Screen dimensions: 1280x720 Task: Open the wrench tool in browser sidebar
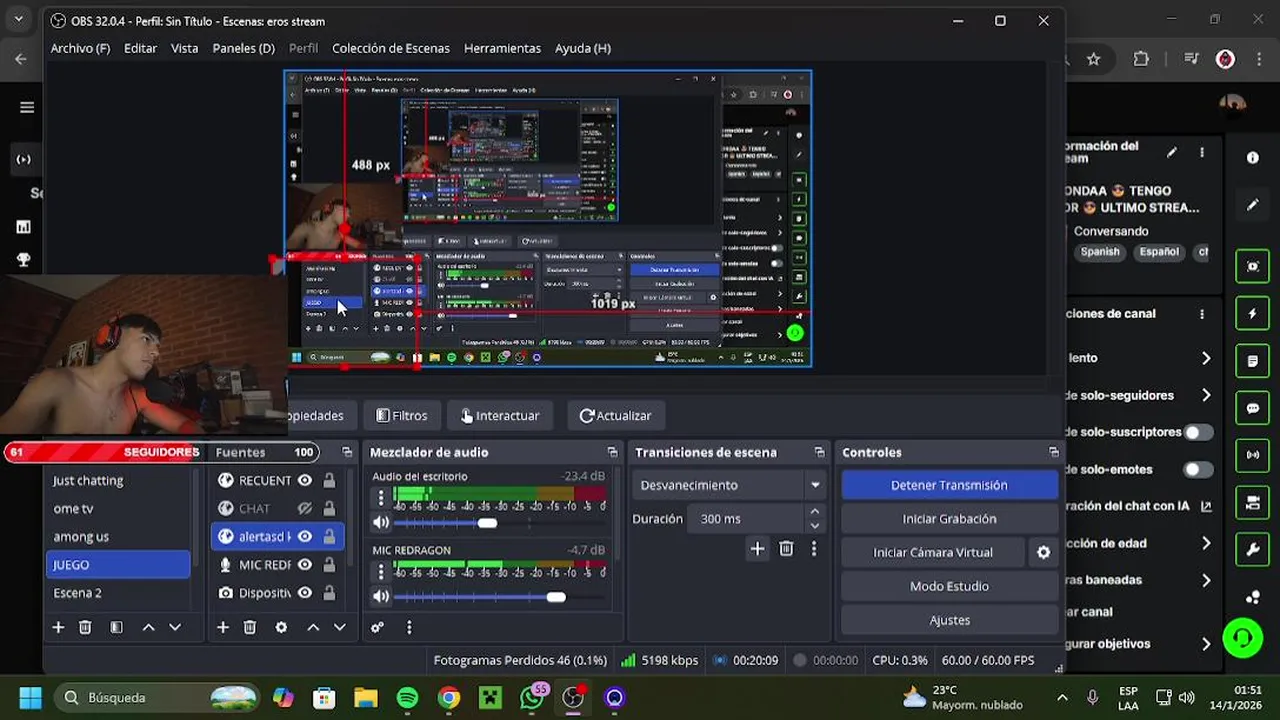1253,550
